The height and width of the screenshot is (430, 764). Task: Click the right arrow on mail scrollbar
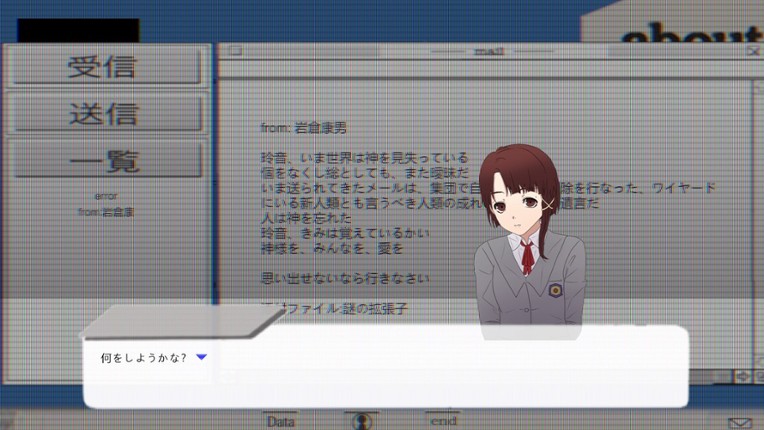click(743, 376)
